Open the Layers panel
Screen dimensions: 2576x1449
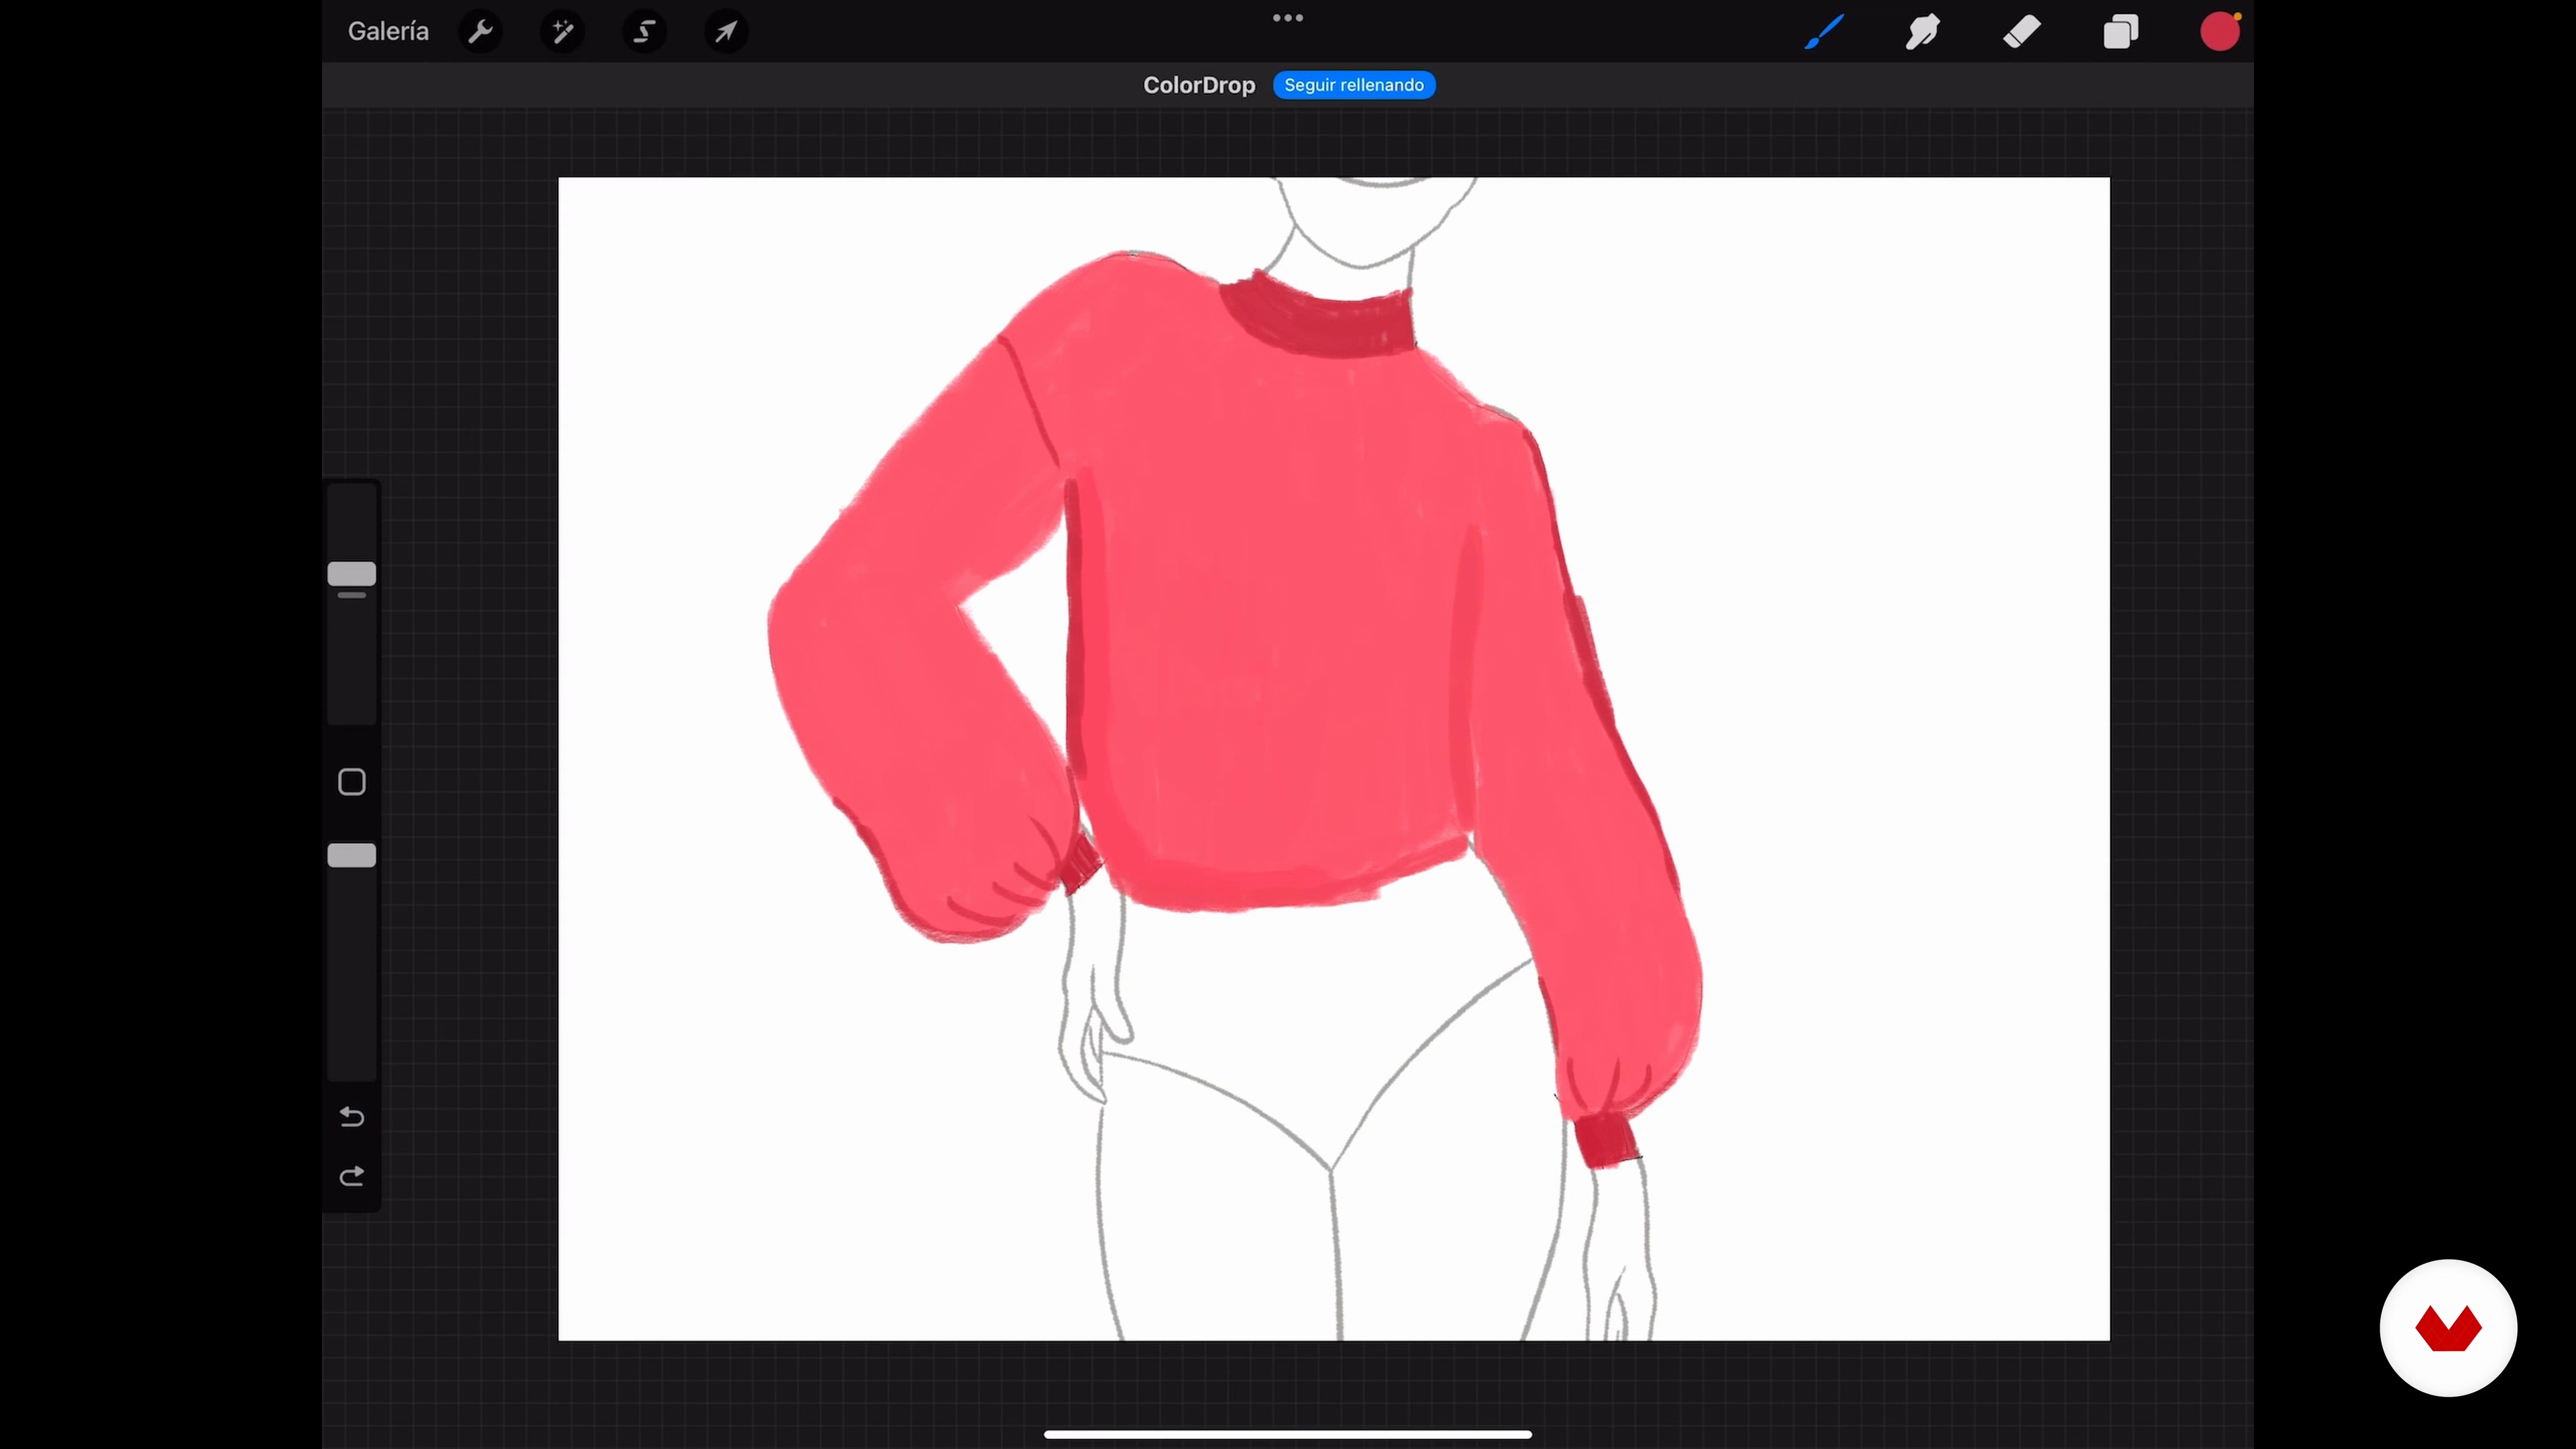click(2121, 32)
